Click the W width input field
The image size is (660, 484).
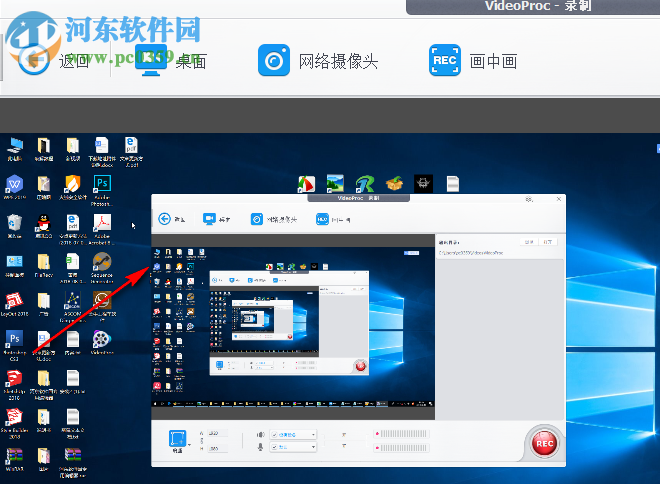pos(217,433)
